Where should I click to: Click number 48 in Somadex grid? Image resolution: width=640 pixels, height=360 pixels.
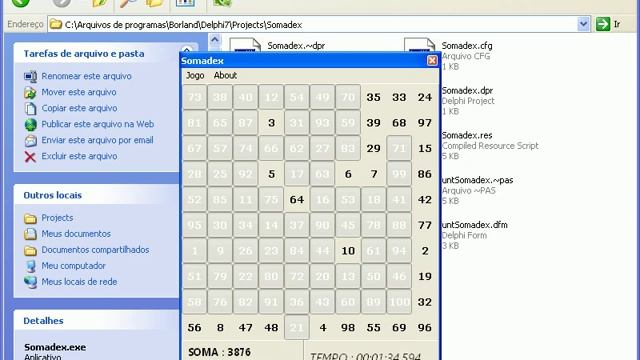(x=271, y=328)
